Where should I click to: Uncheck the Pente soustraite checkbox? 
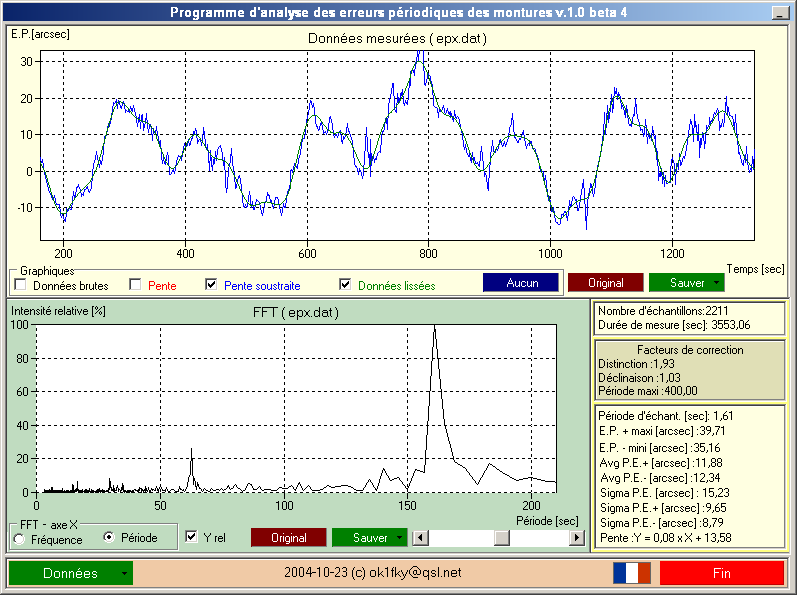click(211, 285)
